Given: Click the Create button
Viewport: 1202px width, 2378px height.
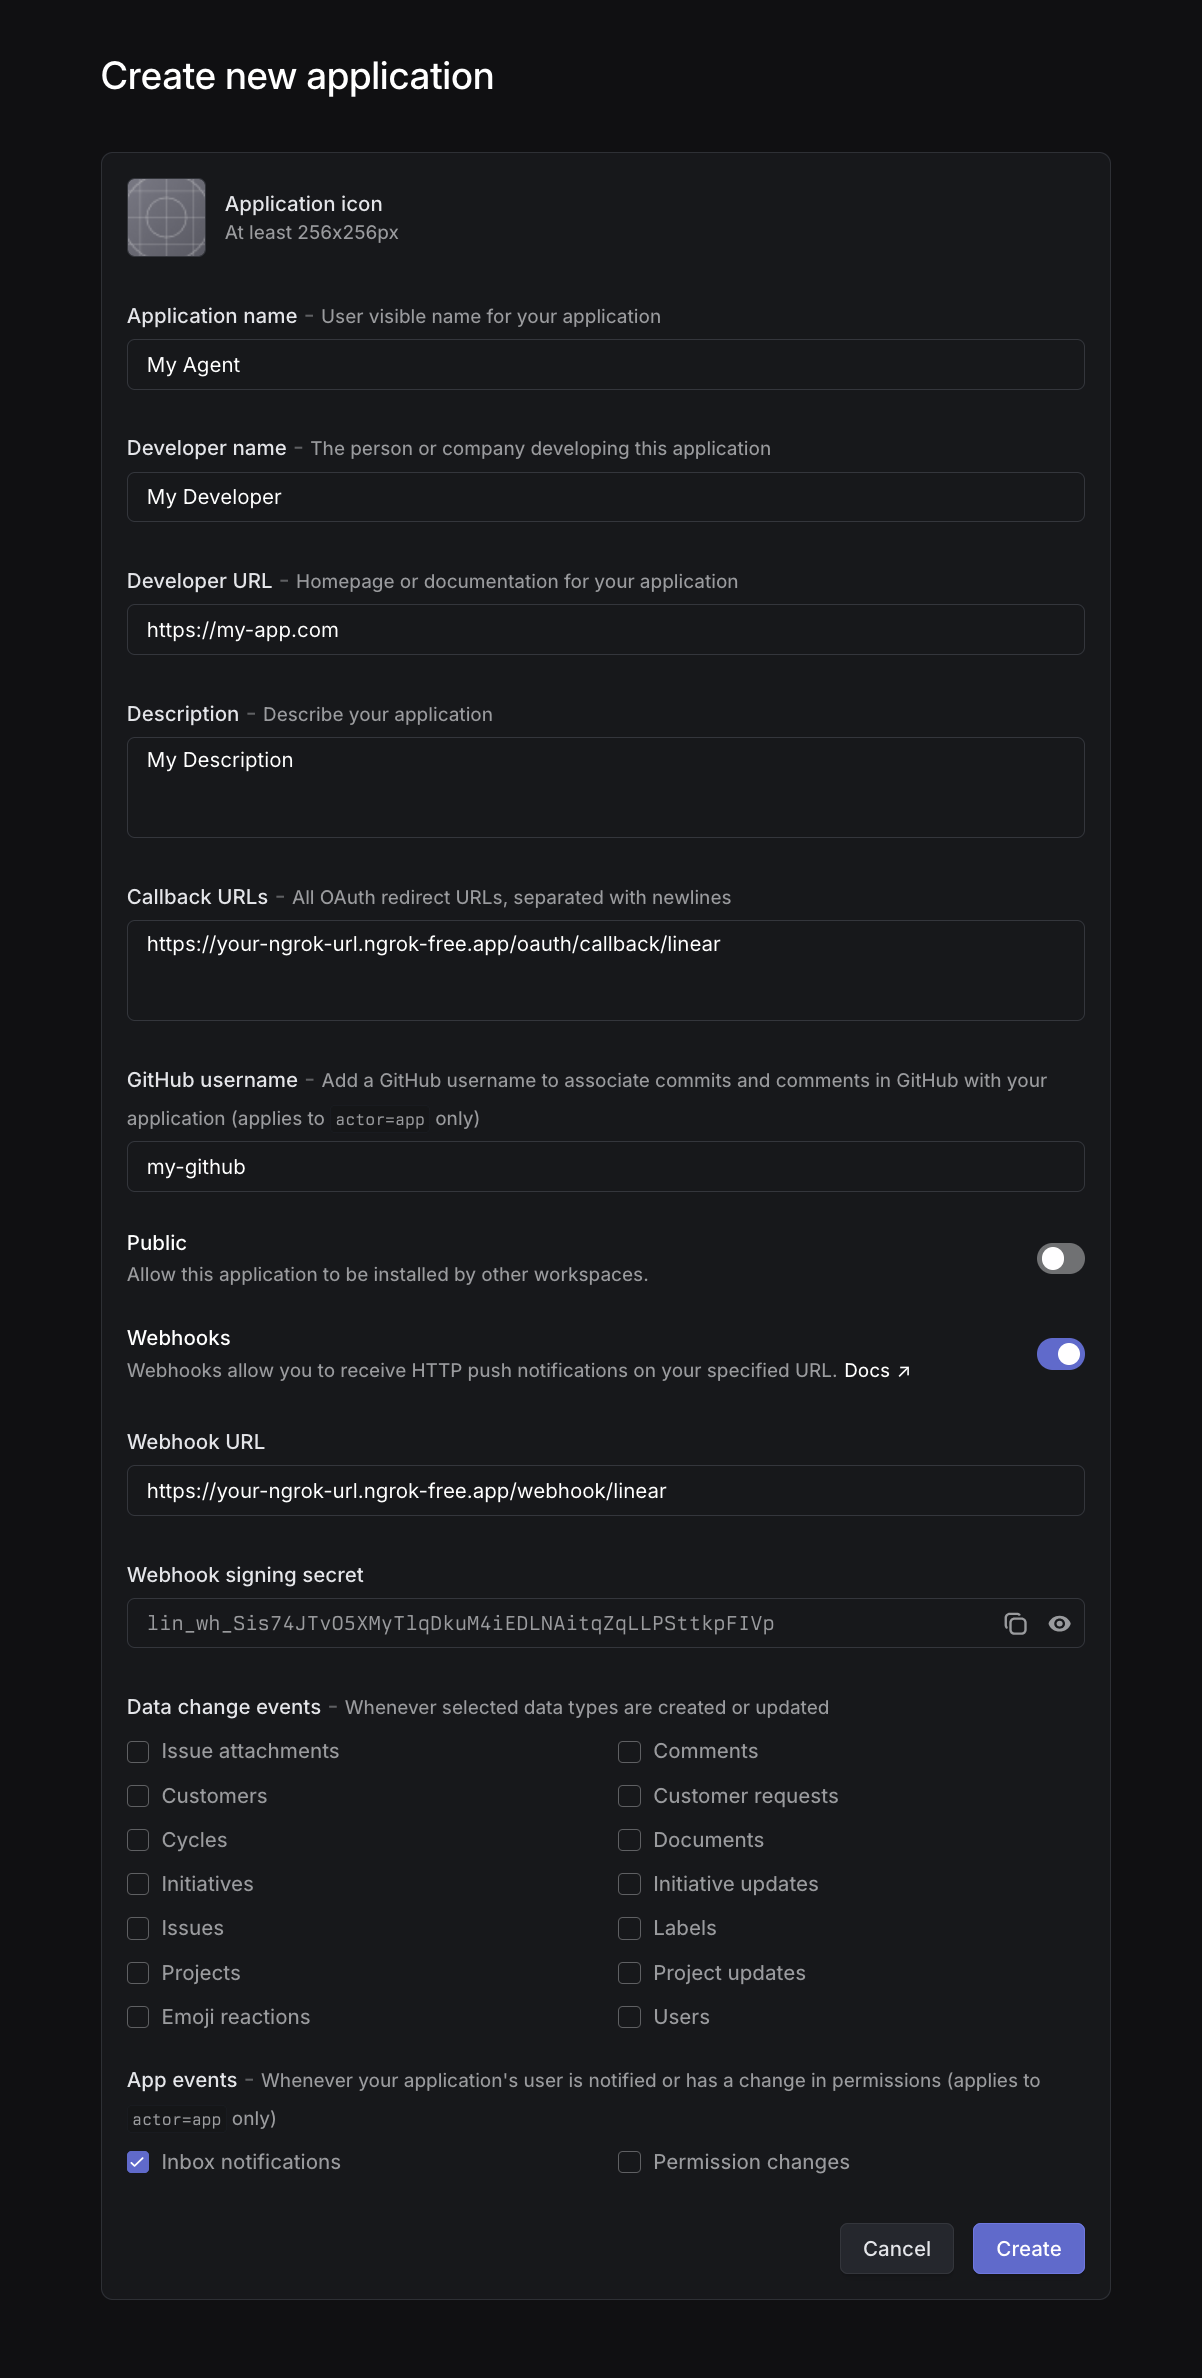Looking at the screenshot, I should [x=1028, y=2248].
